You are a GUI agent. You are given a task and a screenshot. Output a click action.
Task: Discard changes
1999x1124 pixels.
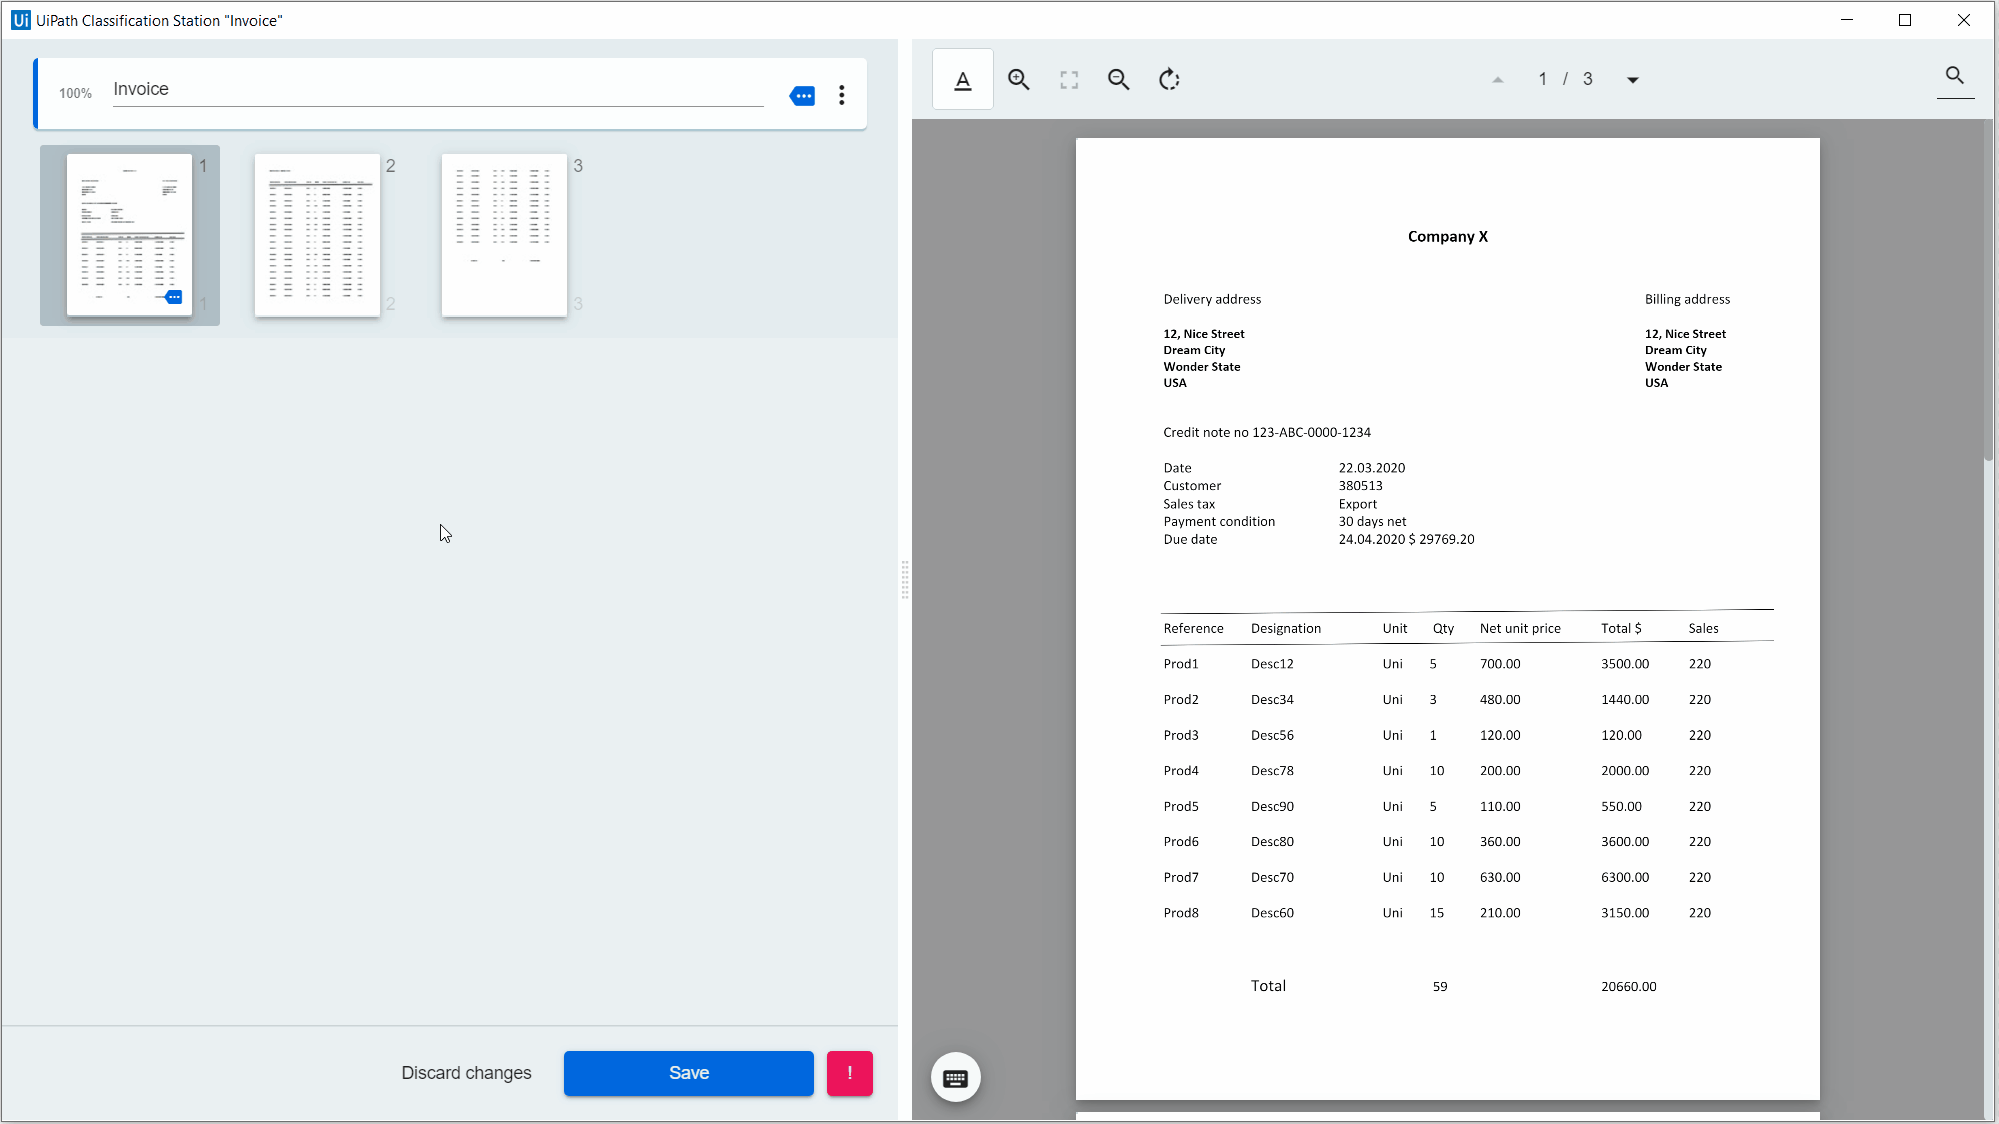click(466, 1073)
